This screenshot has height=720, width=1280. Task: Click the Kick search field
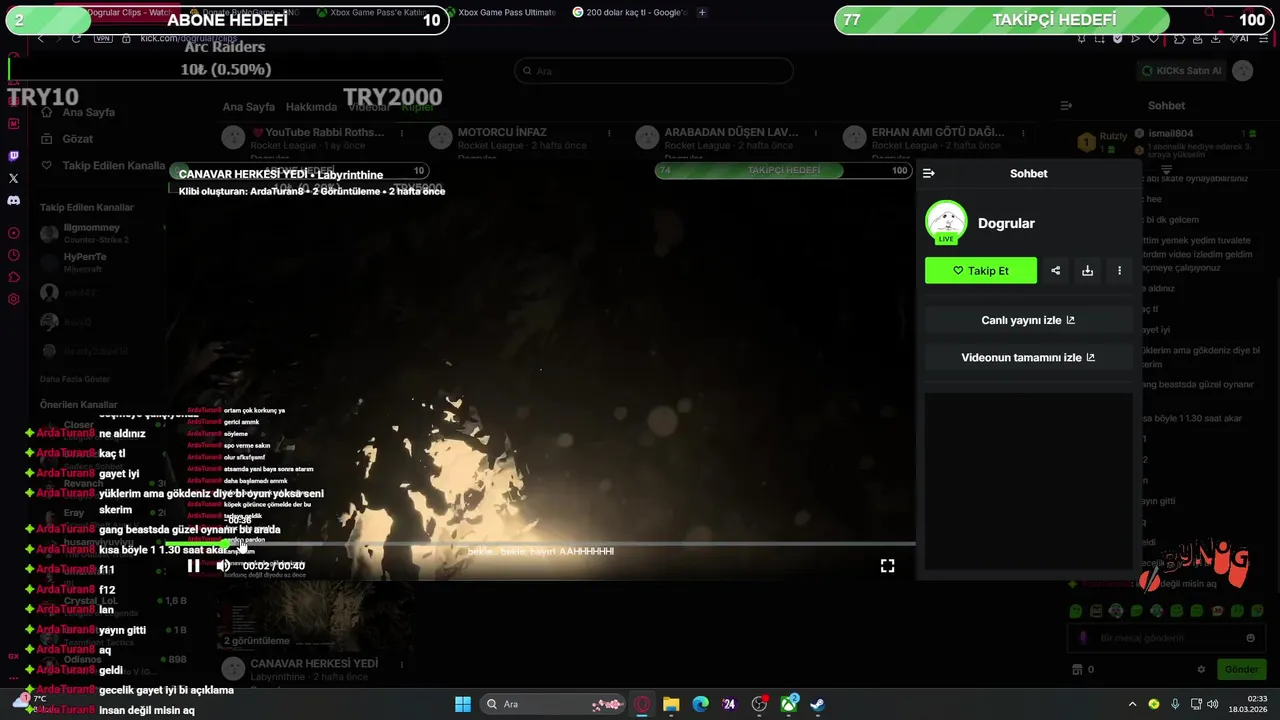coord(654,71)
